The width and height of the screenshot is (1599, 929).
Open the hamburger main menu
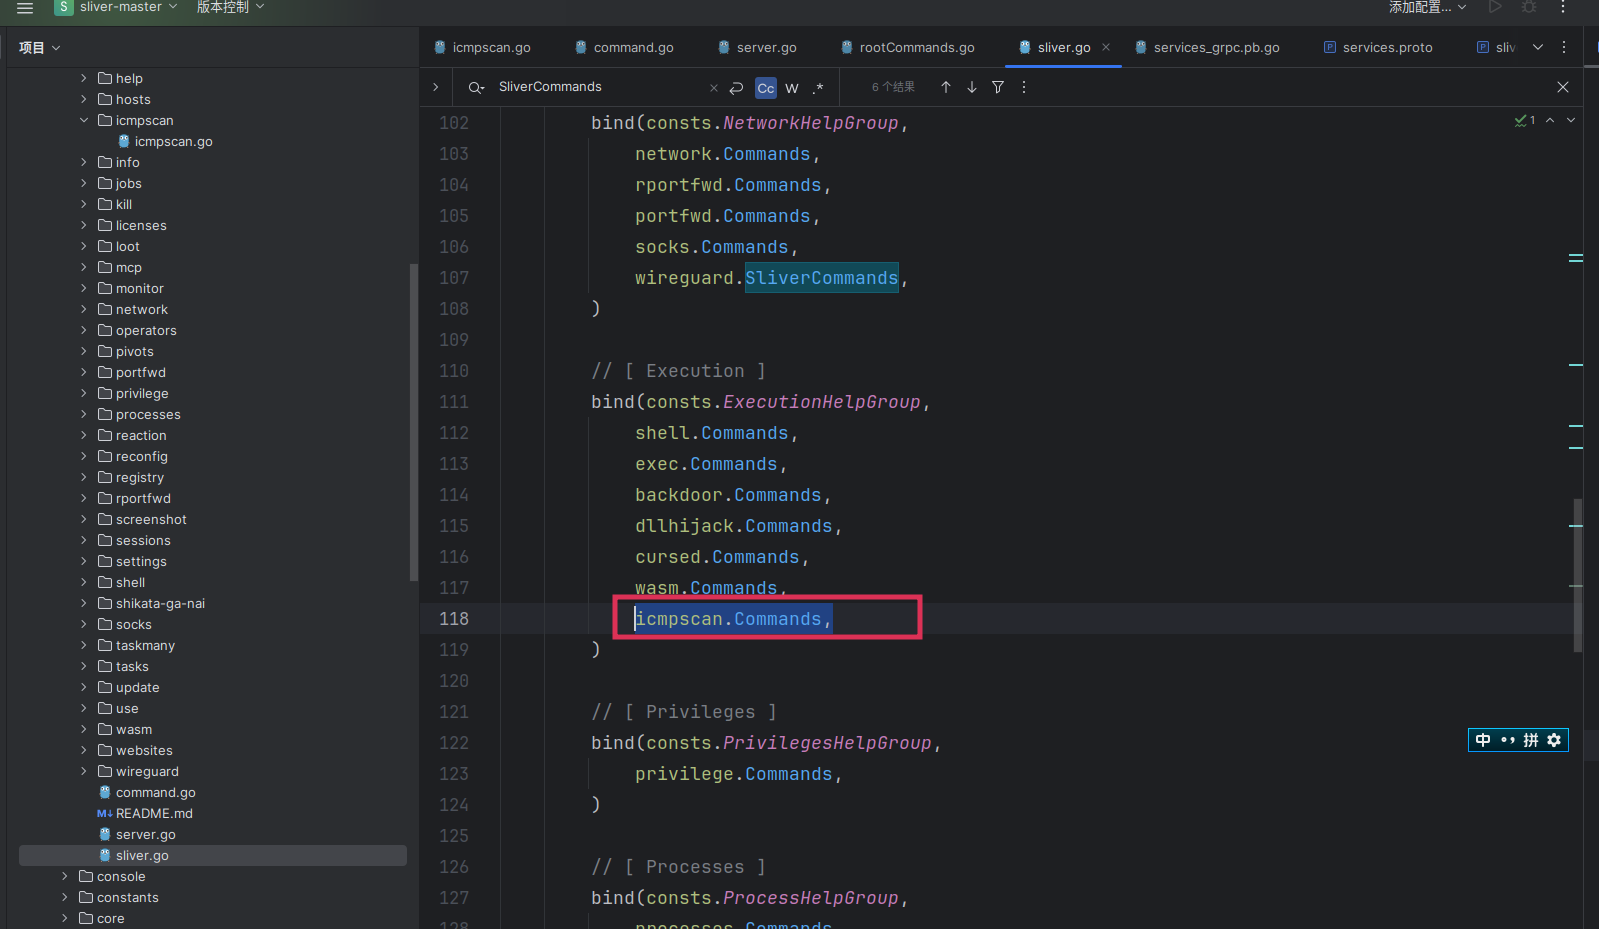point(25,7)
